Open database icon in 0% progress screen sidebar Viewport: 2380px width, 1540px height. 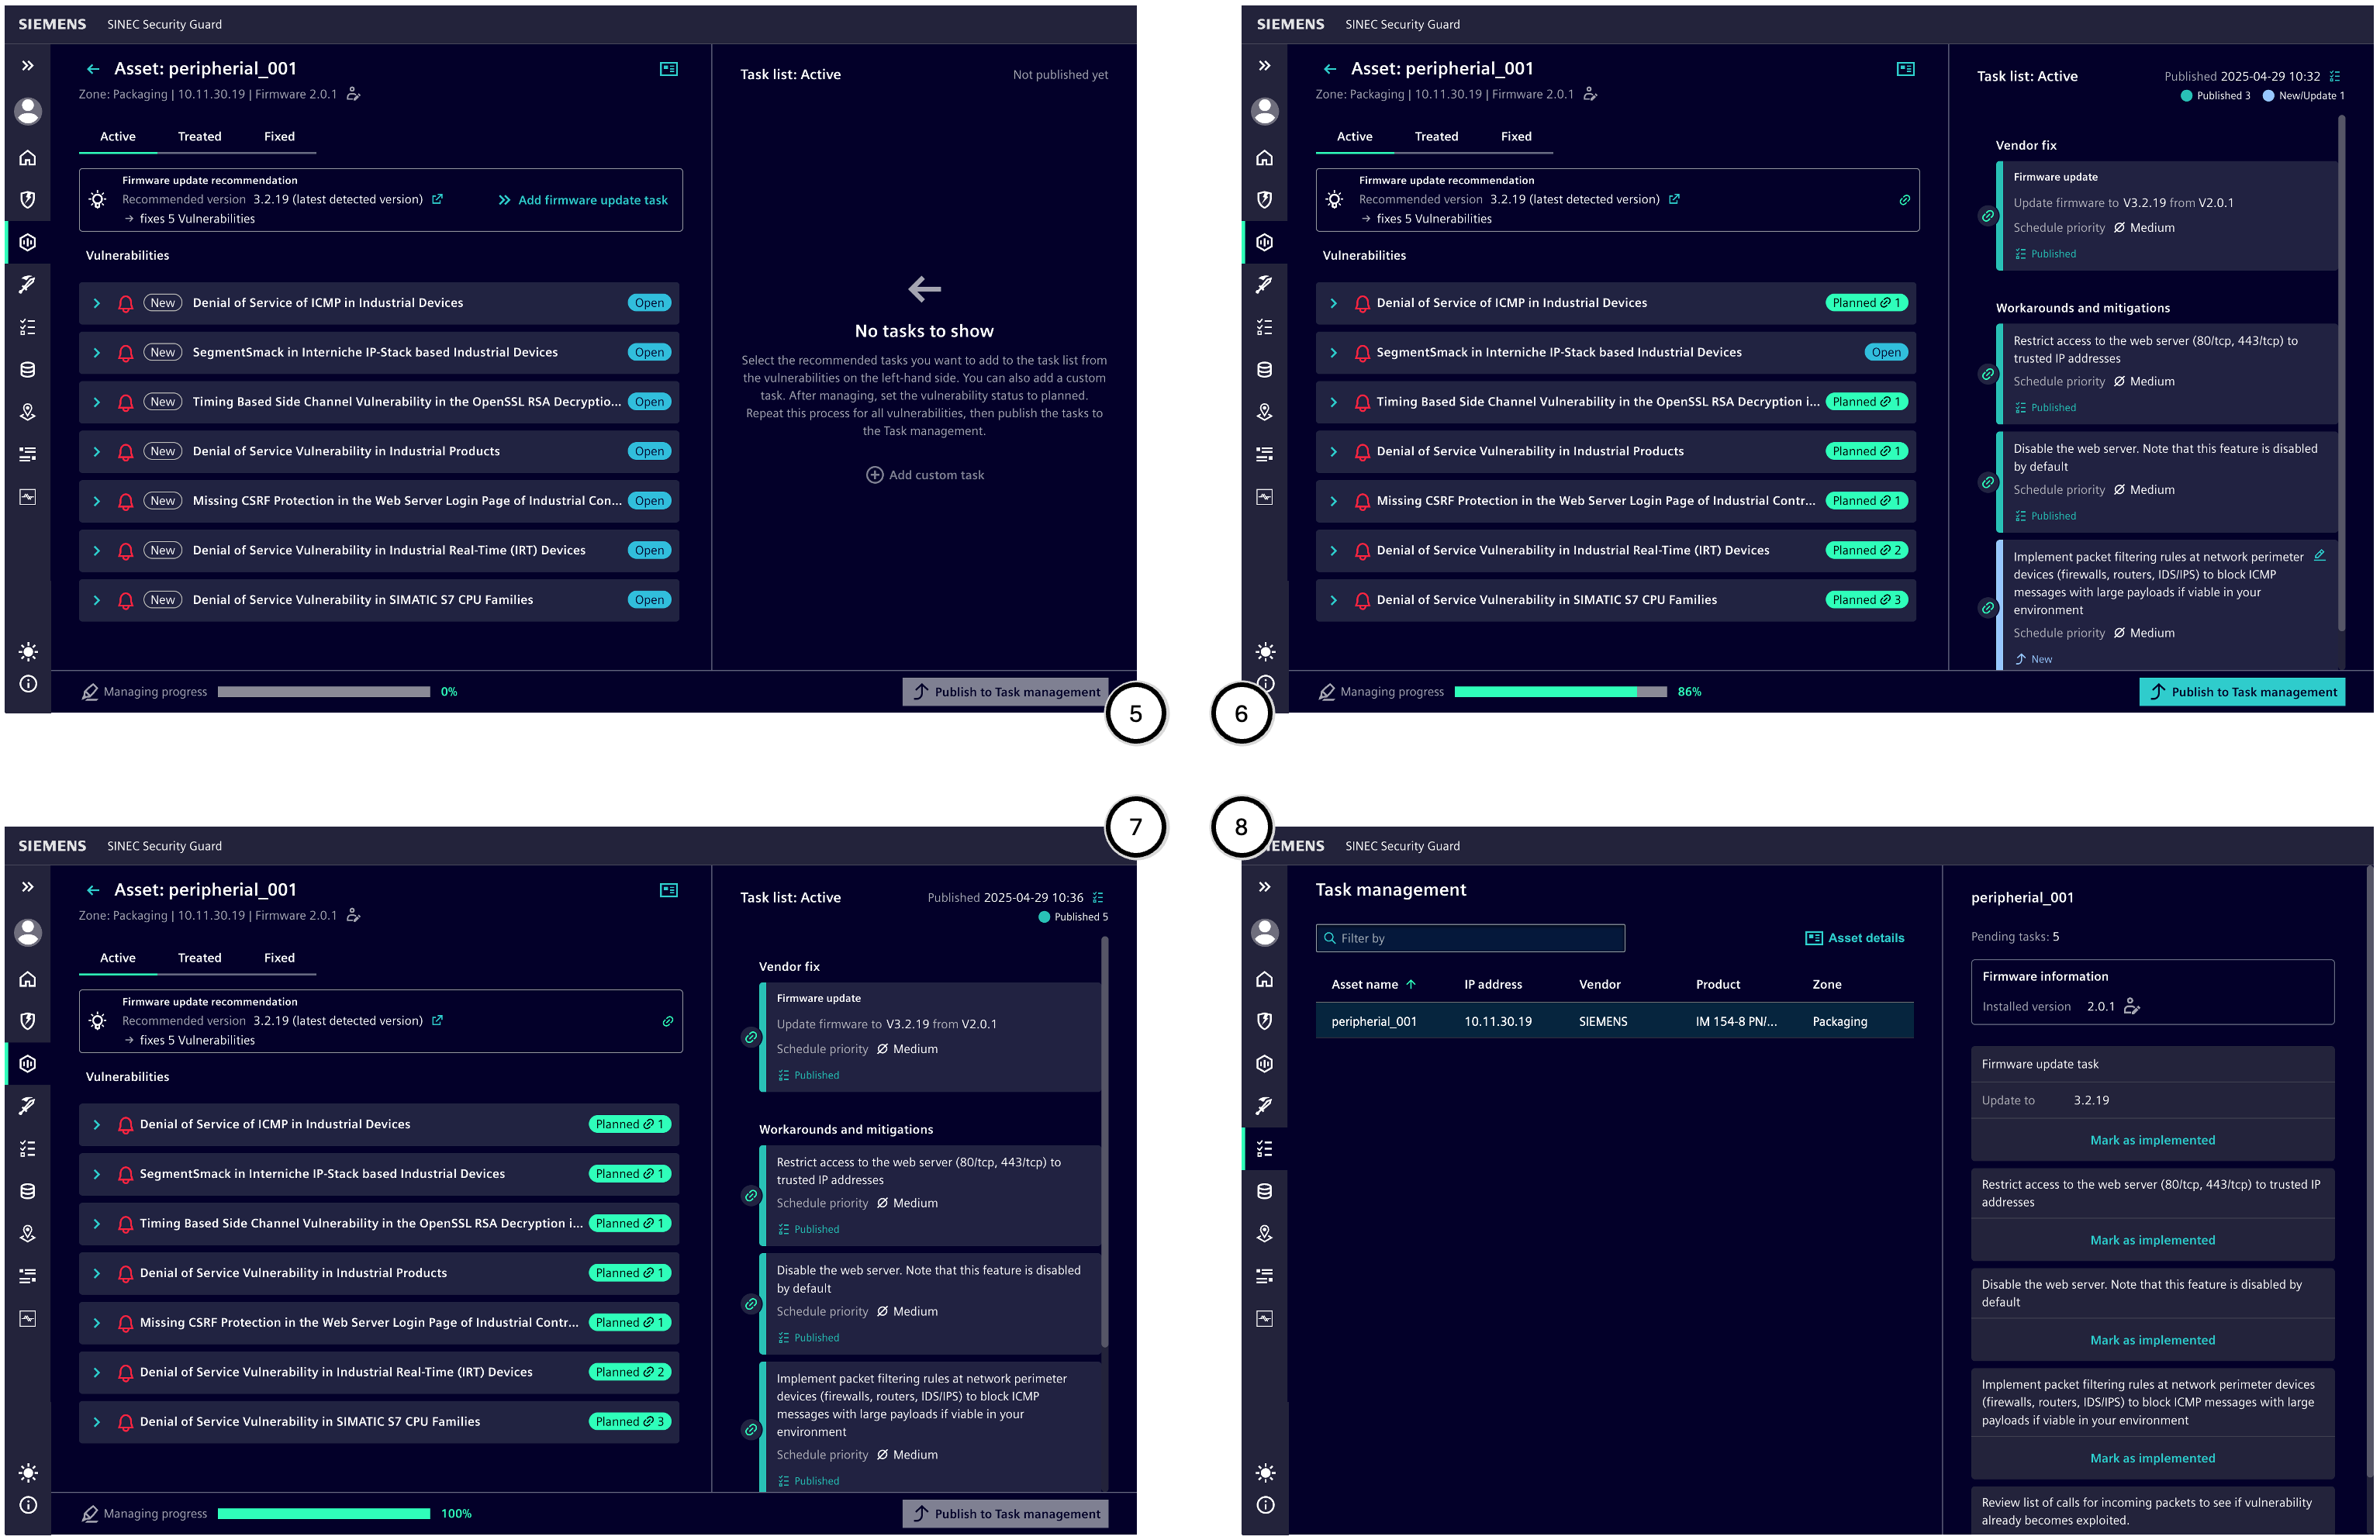(28, 370)
